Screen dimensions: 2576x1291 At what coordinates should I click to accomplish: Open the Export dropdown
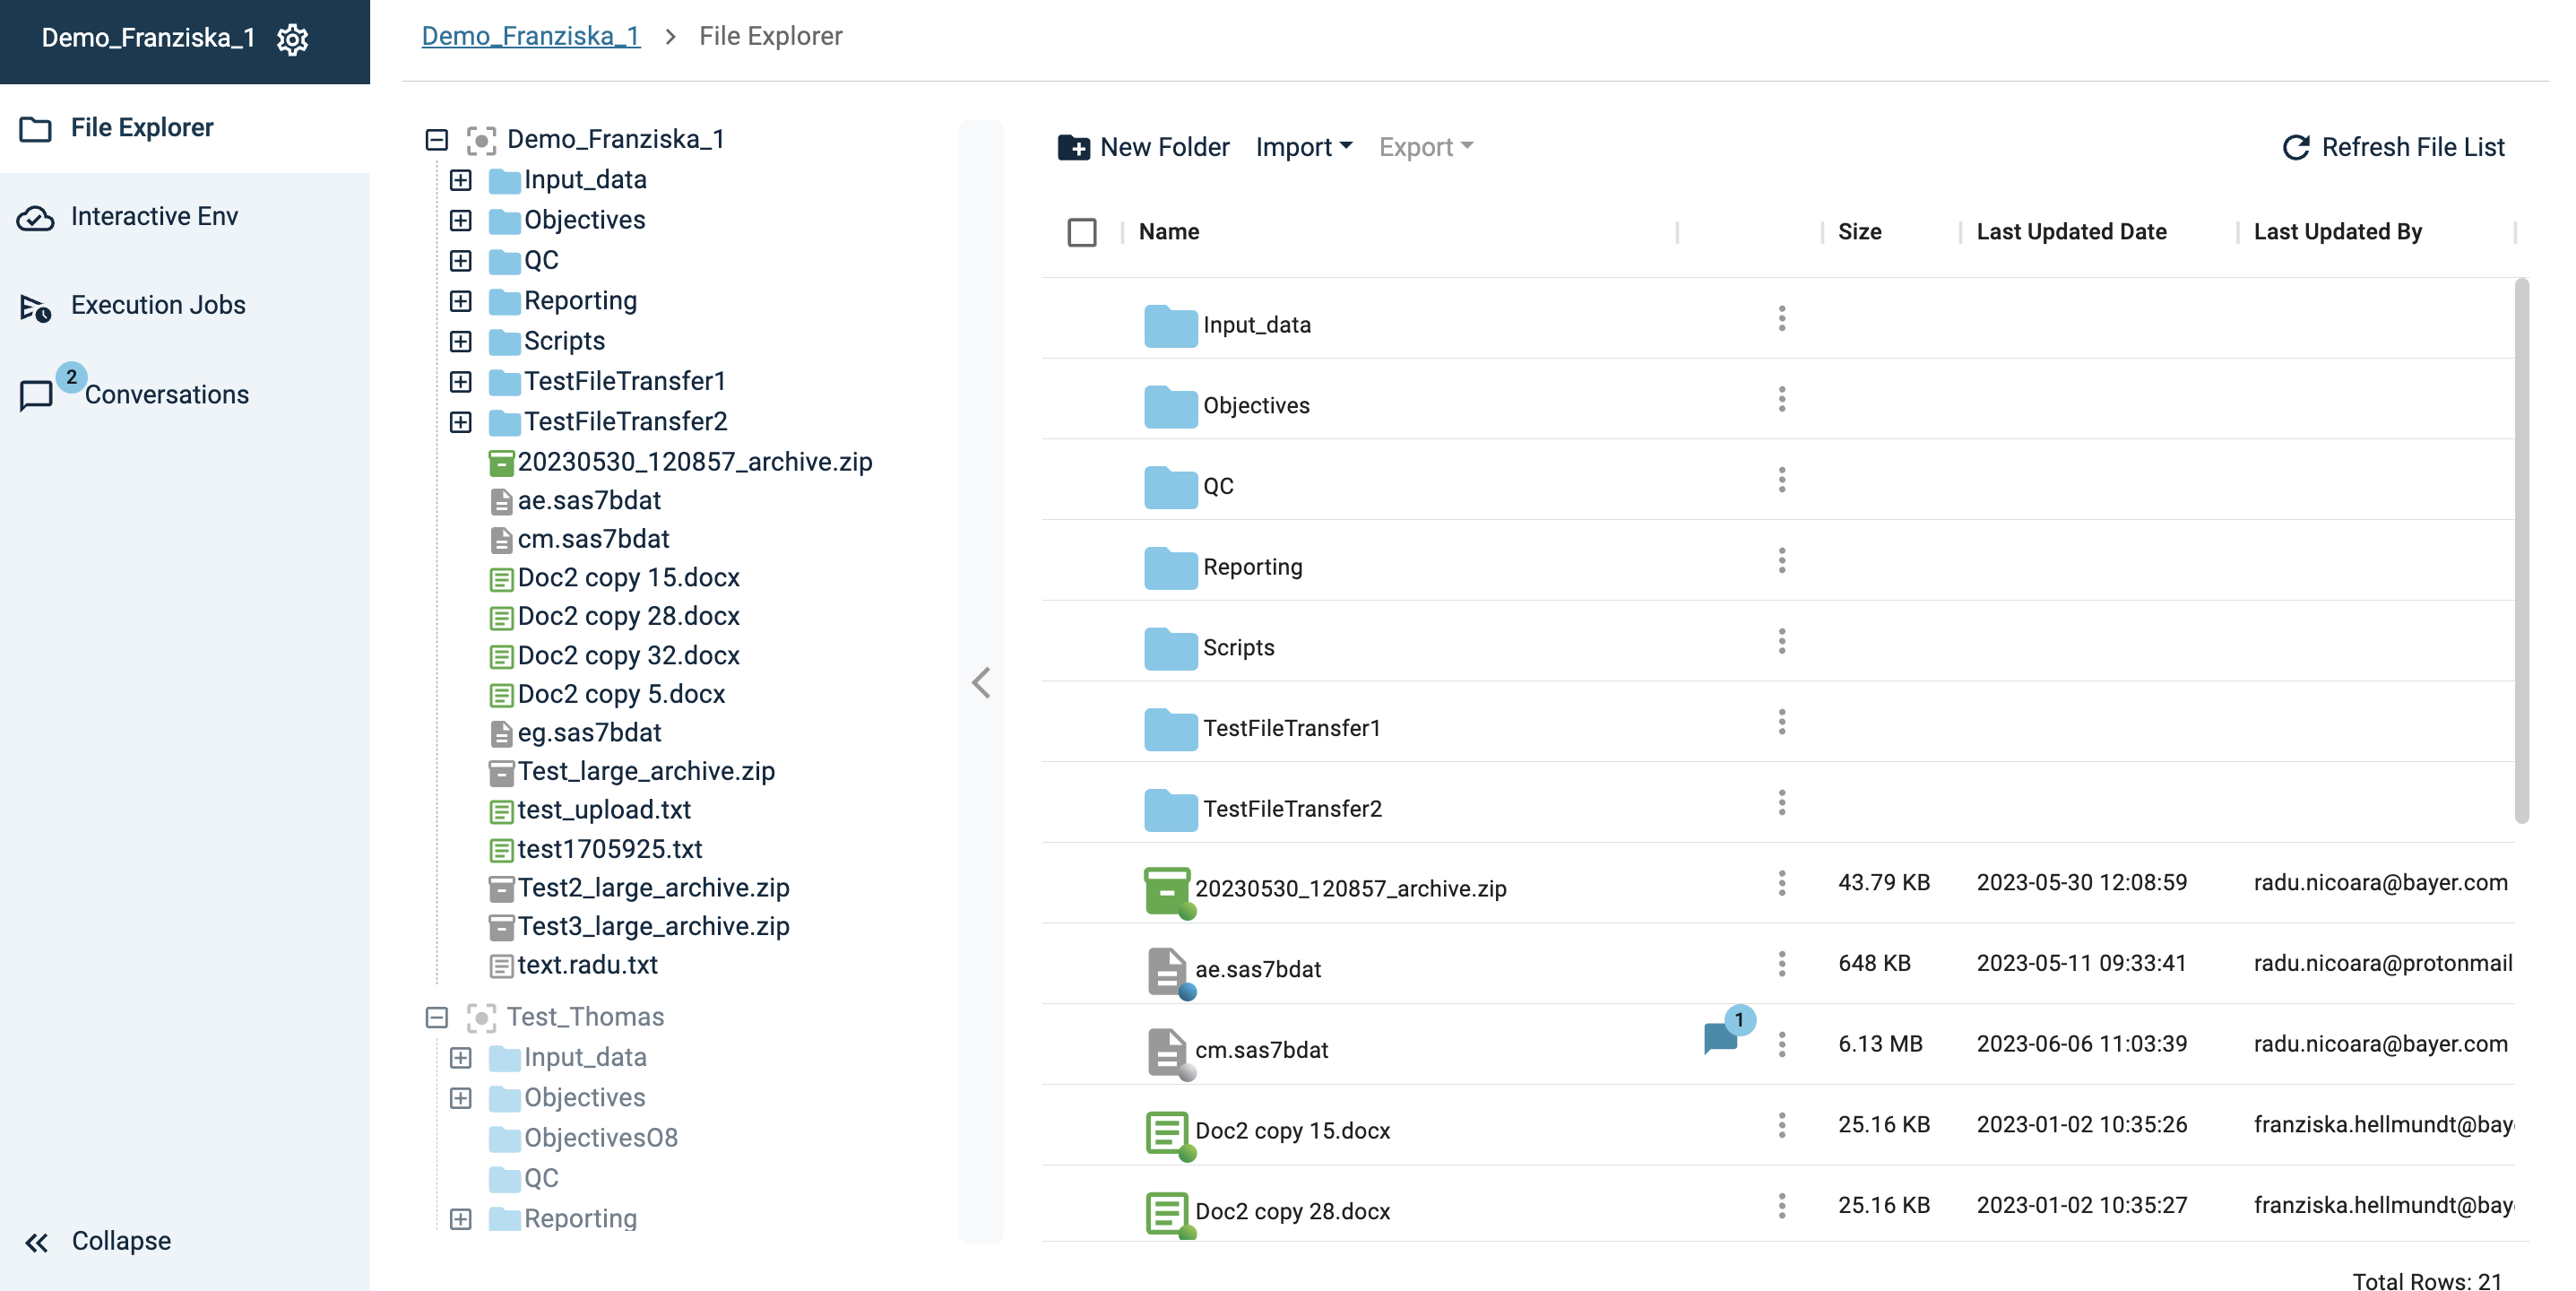(x=1425, y=147)
